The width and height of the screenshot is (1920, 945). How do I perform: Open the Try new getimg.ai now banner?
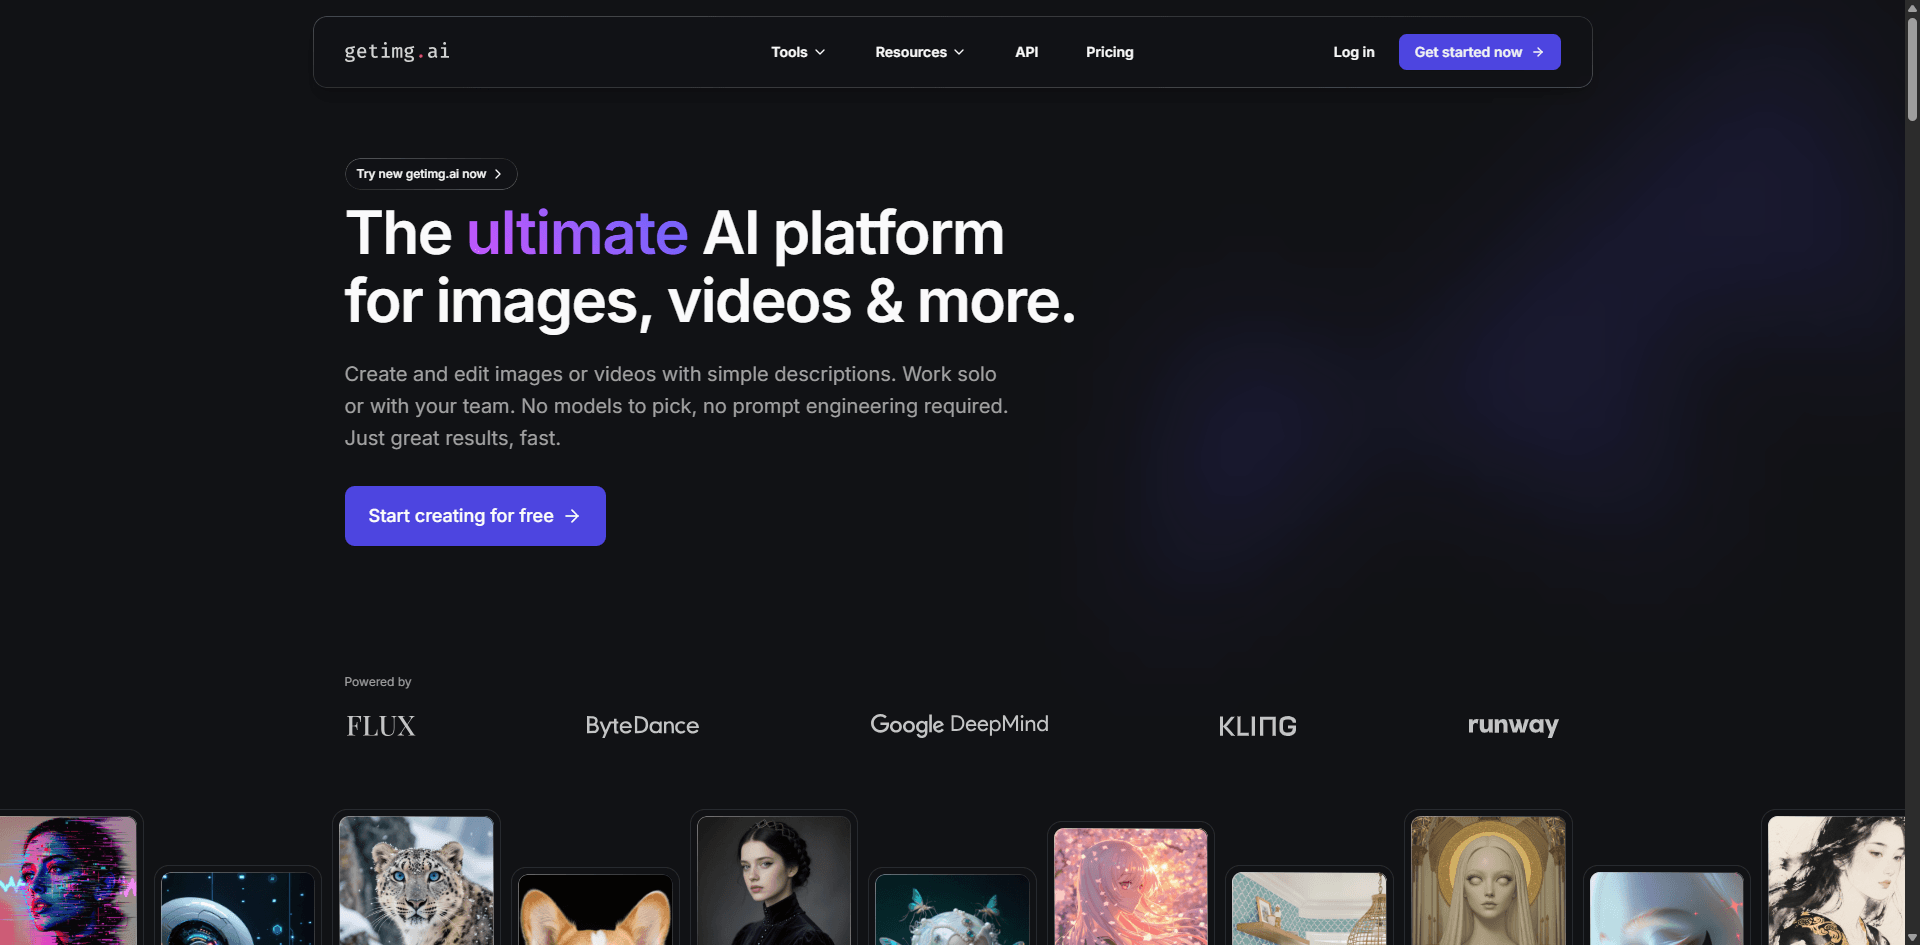(430, 174)
